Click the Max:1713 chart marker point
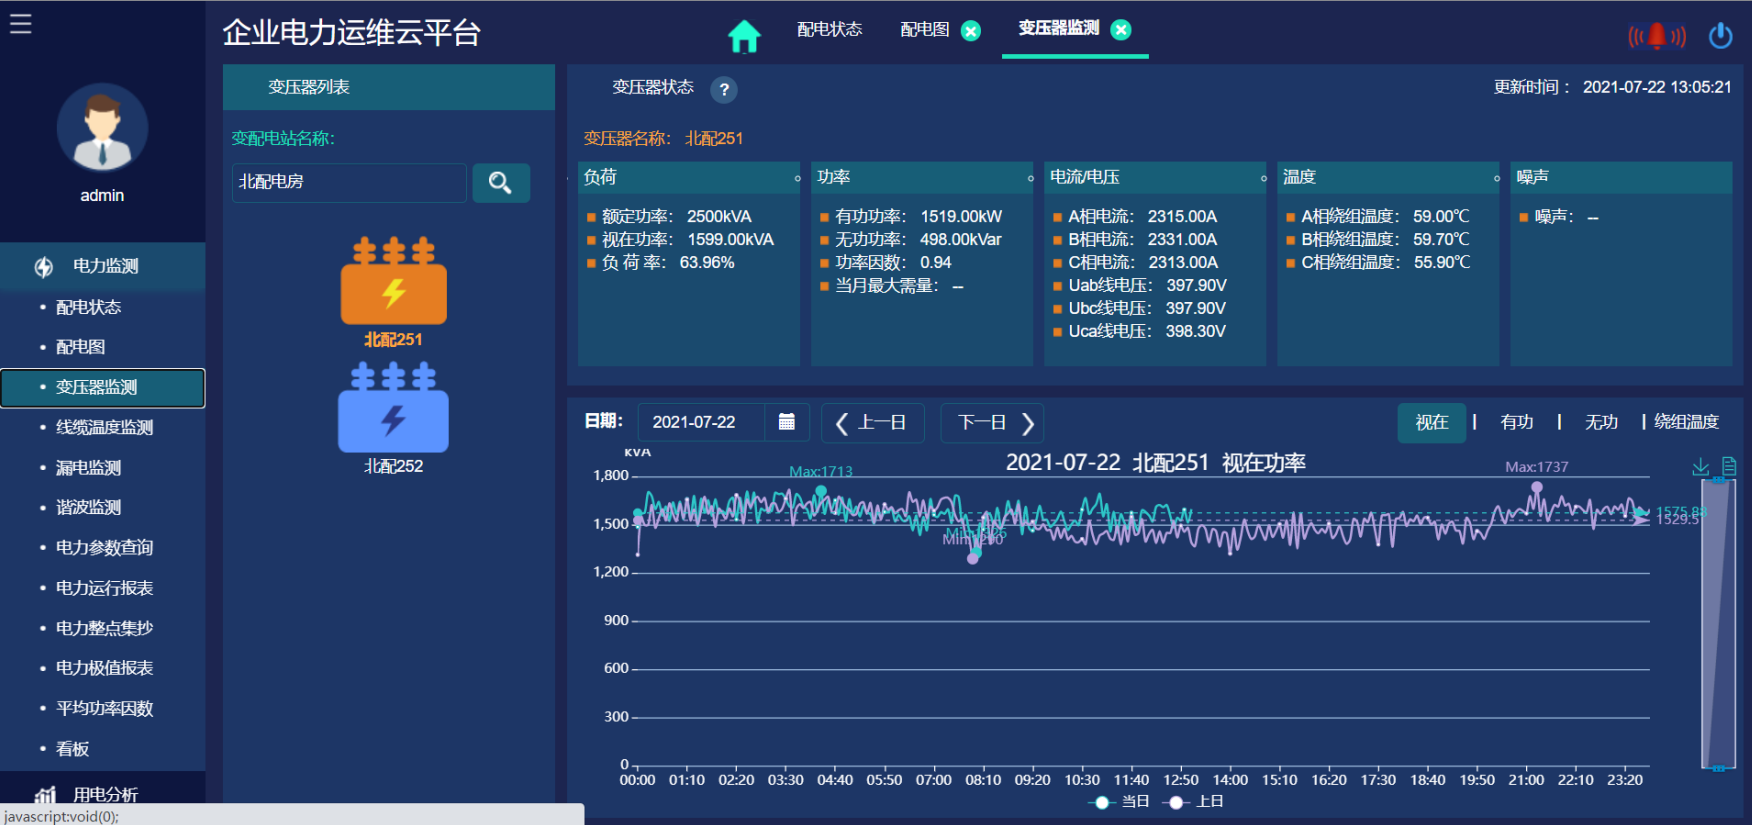1752x825 pixels. pyautogui.click(x=821, y=491)
